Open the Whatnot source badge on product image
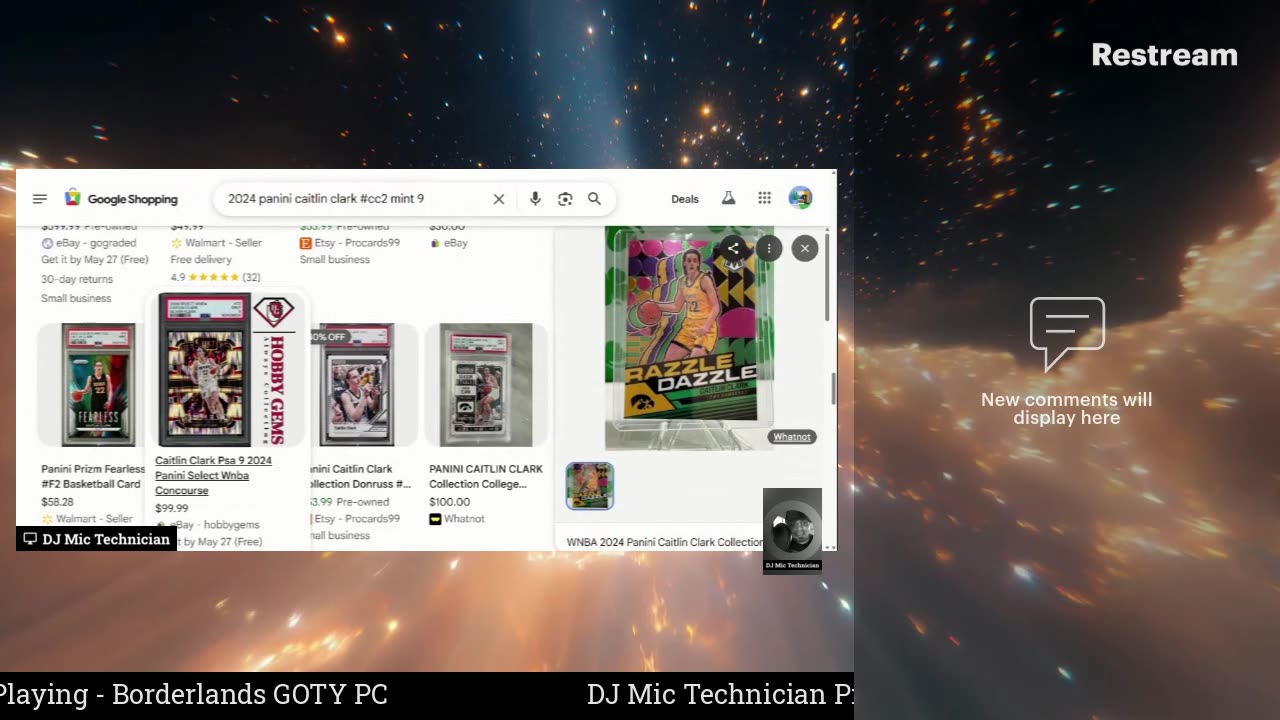This screenshot has height=720, width=1280. tap(792, 437)
